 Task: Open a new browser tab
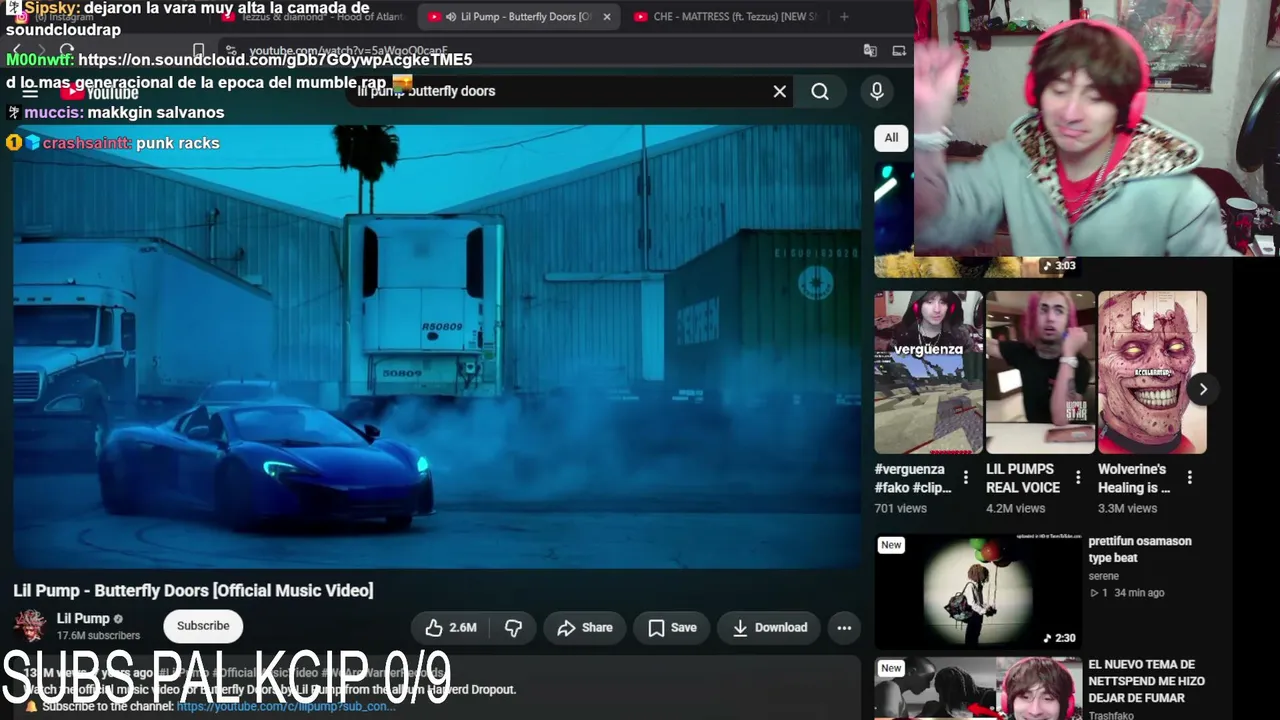click(844, 17)
